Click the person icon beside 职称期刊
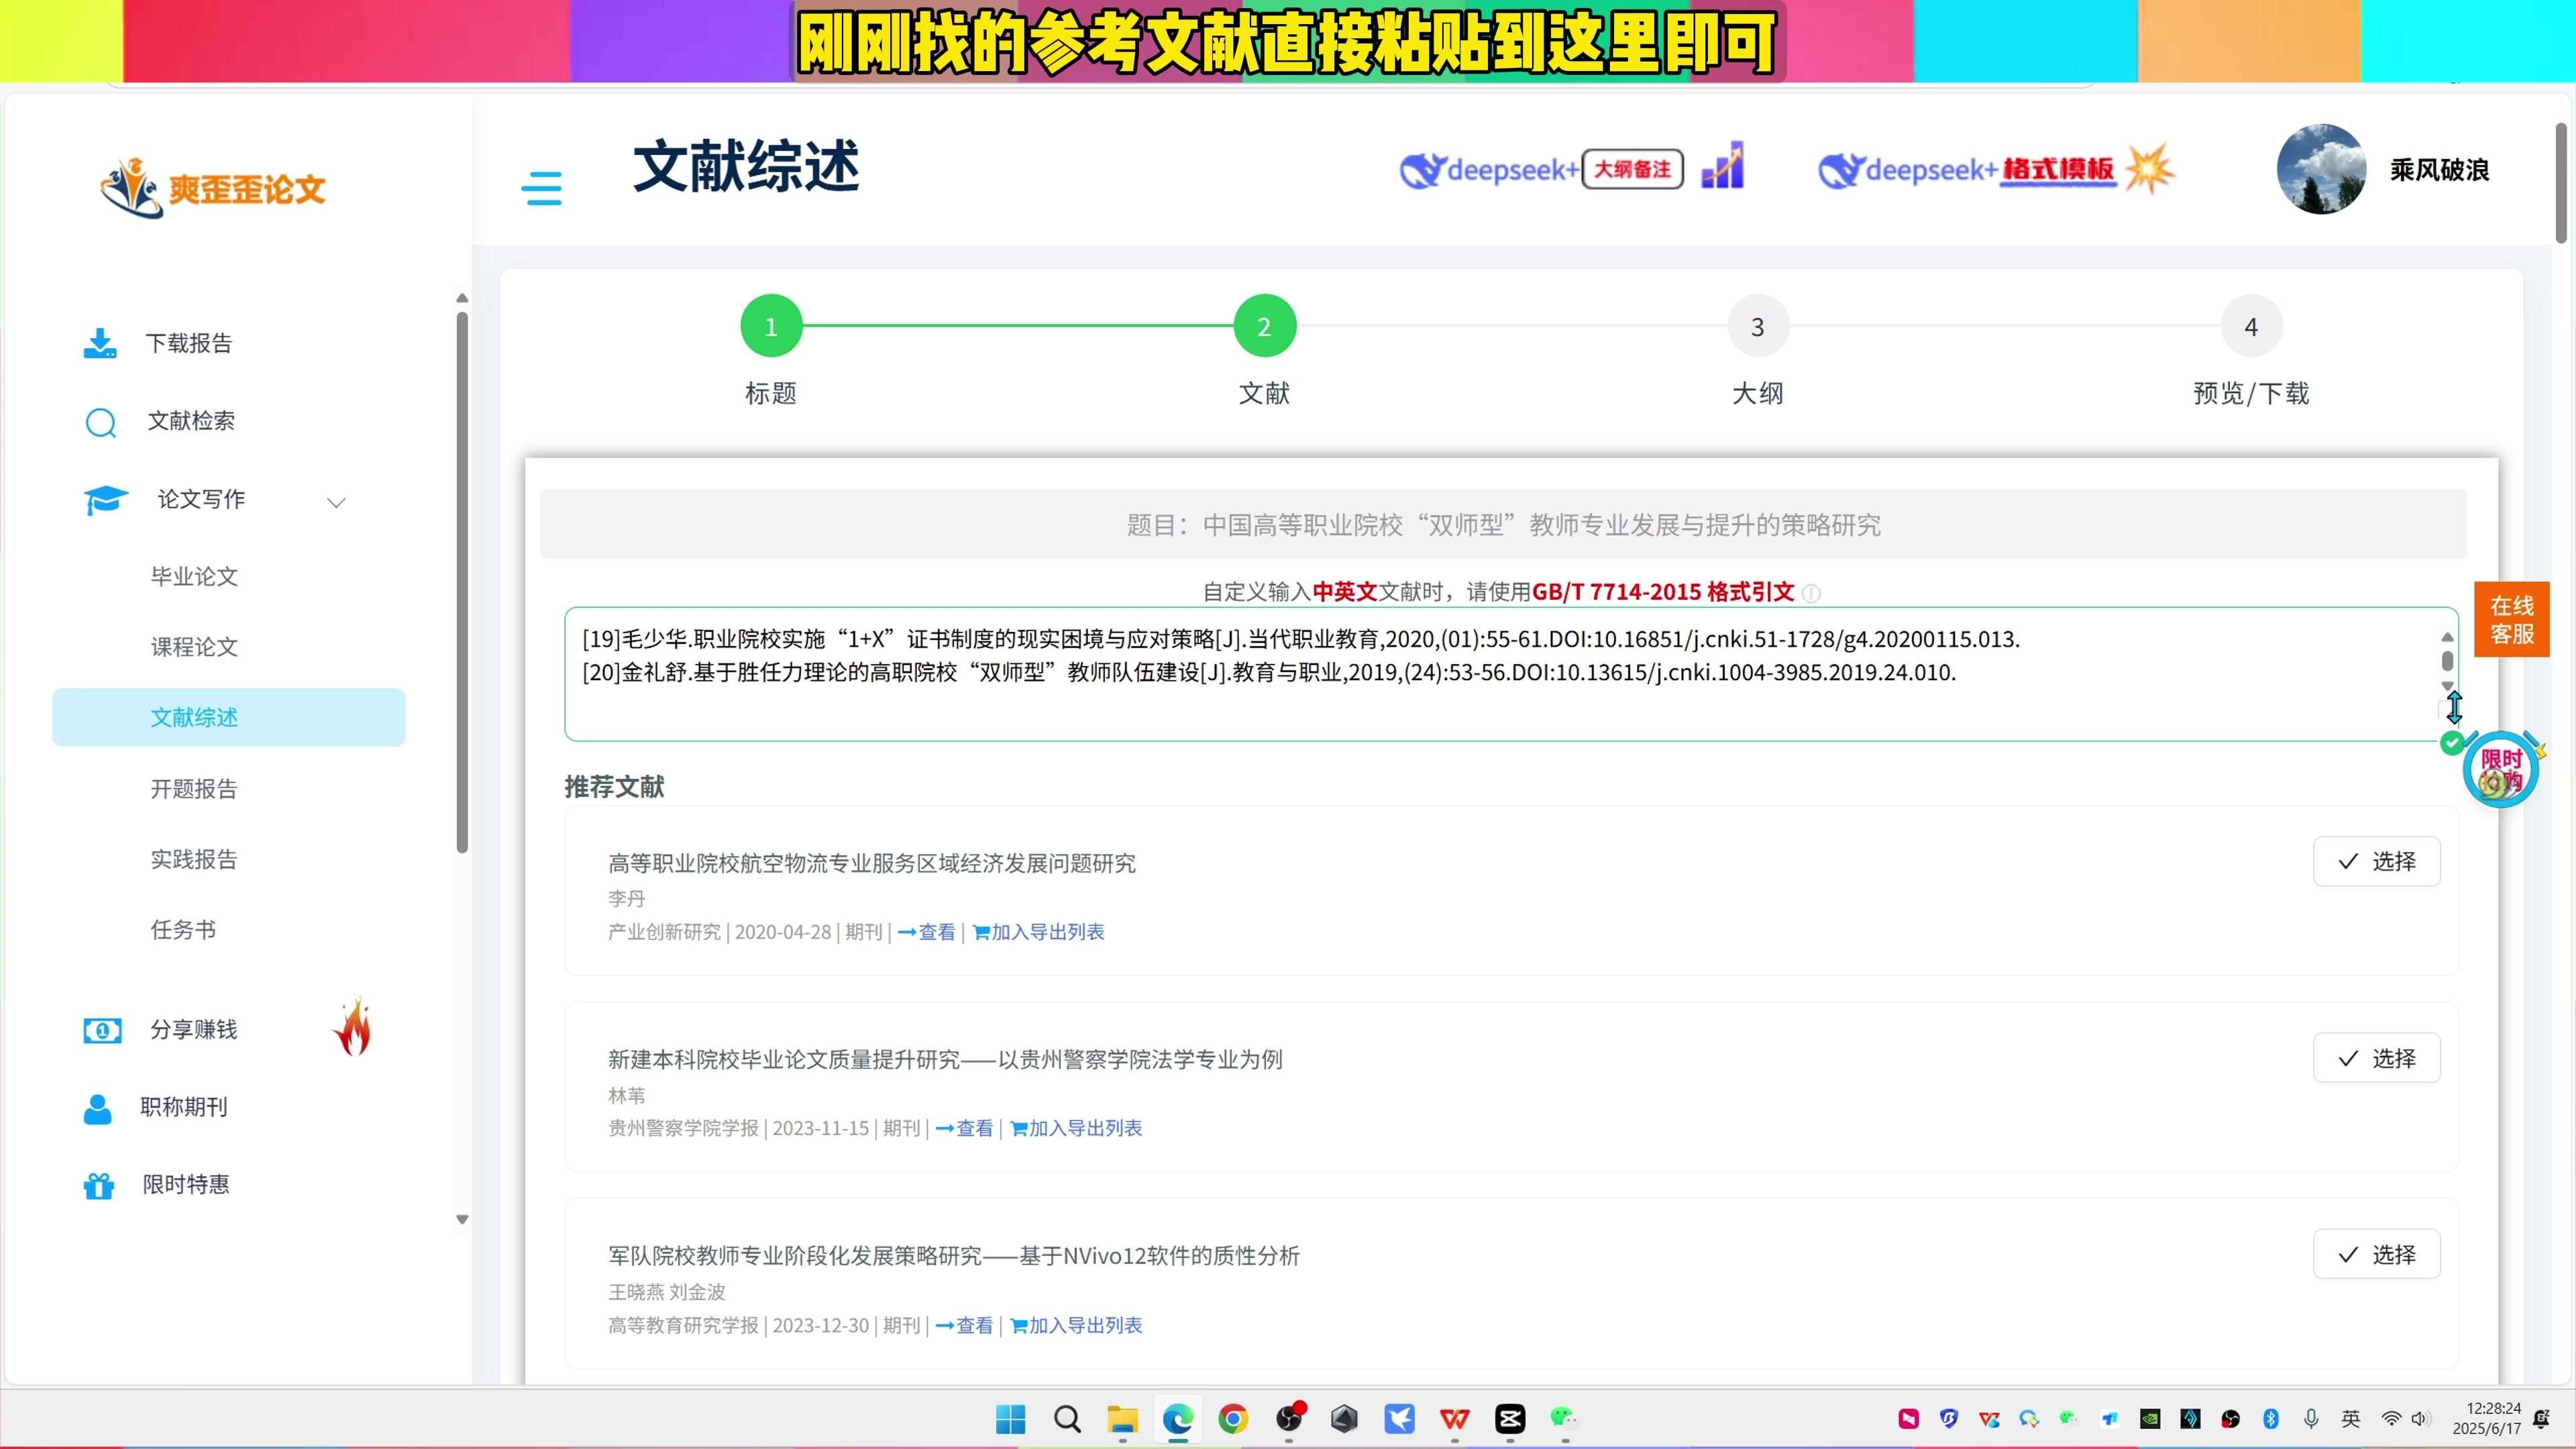The width and height of the screenshot is (2576, 1449). (97, 1108)
